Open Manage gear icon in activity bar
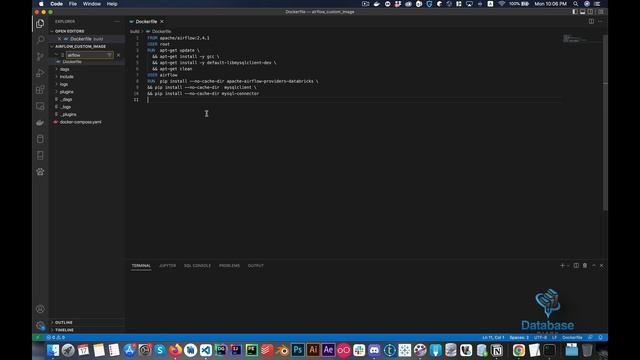 coord(40,325)
